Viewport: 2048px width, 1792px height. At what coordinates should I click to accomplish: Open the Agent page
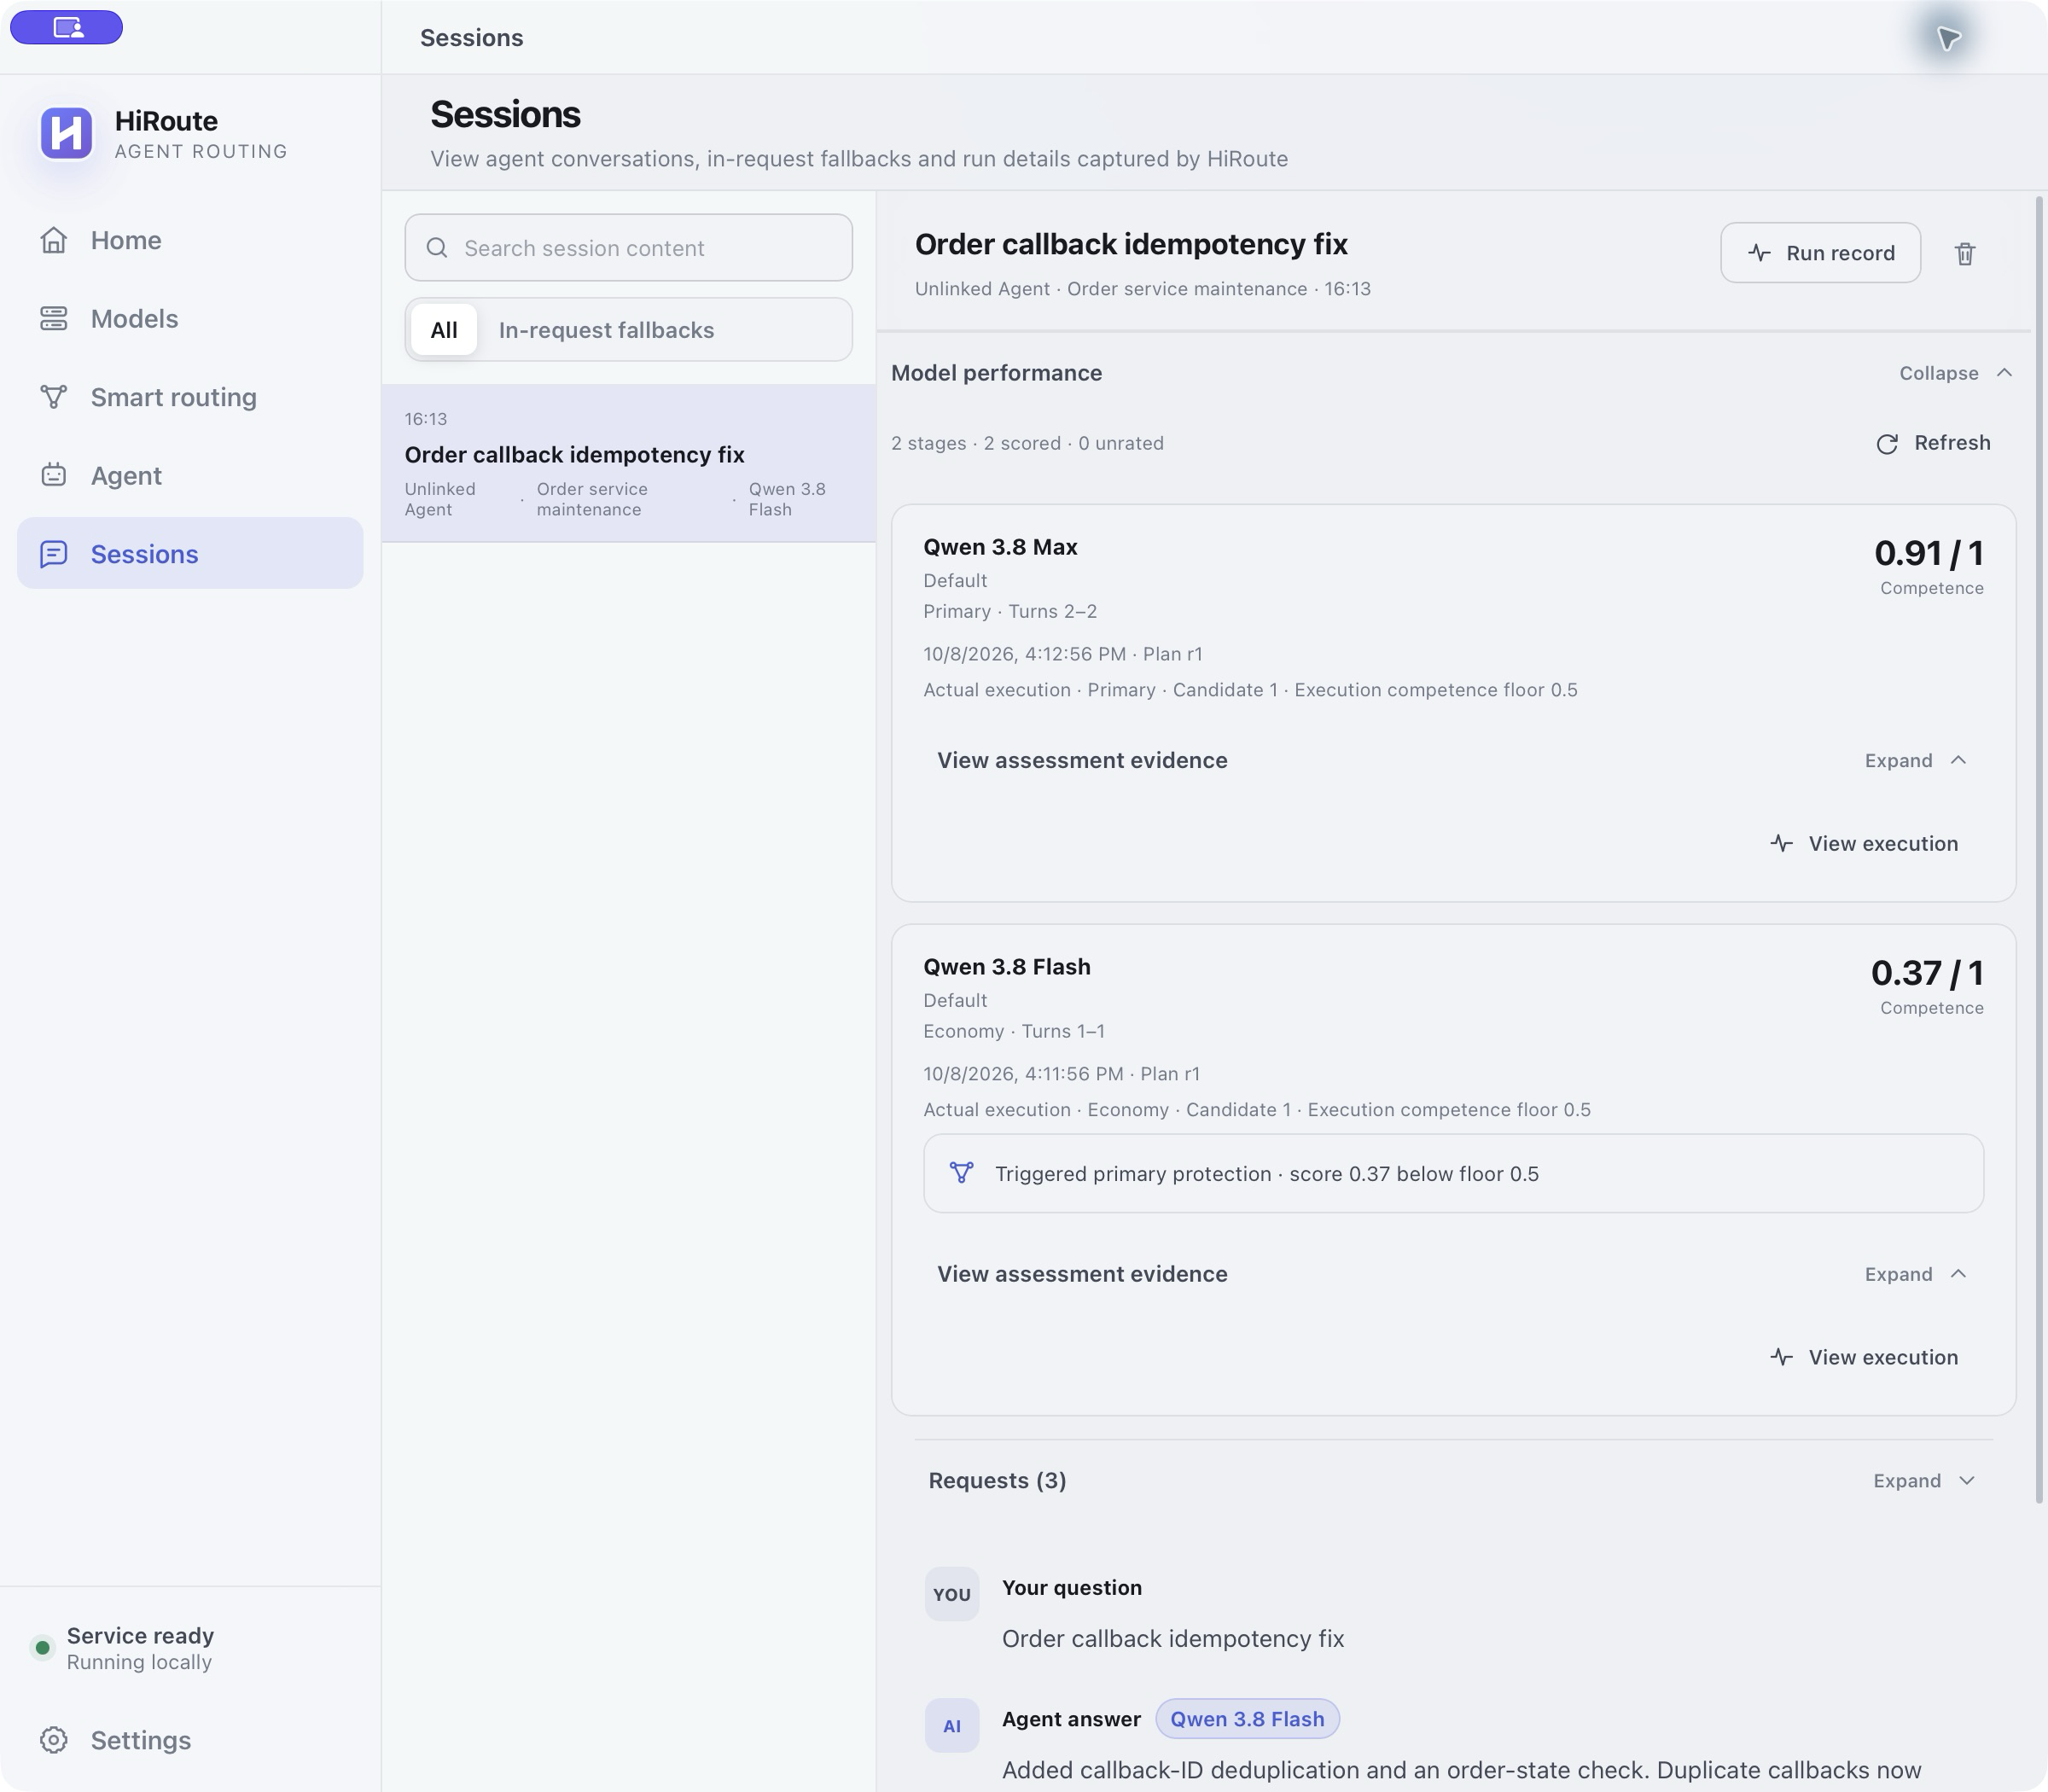pyautogui.click(x=190, y=476)
